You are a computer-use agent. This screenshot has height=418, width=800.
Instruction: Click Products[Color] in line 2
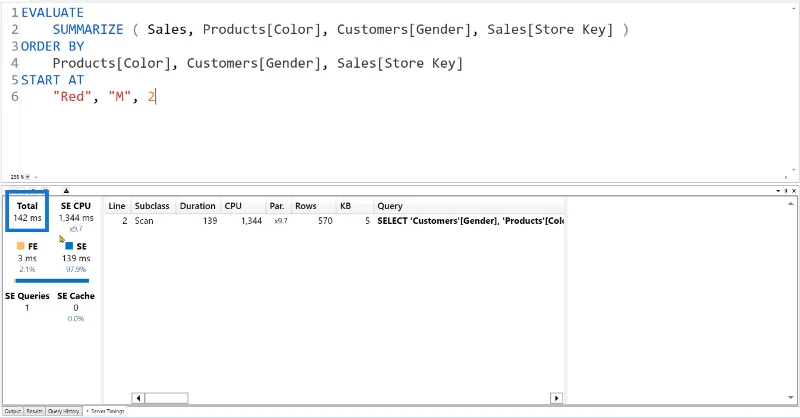[x=262, y=30]
